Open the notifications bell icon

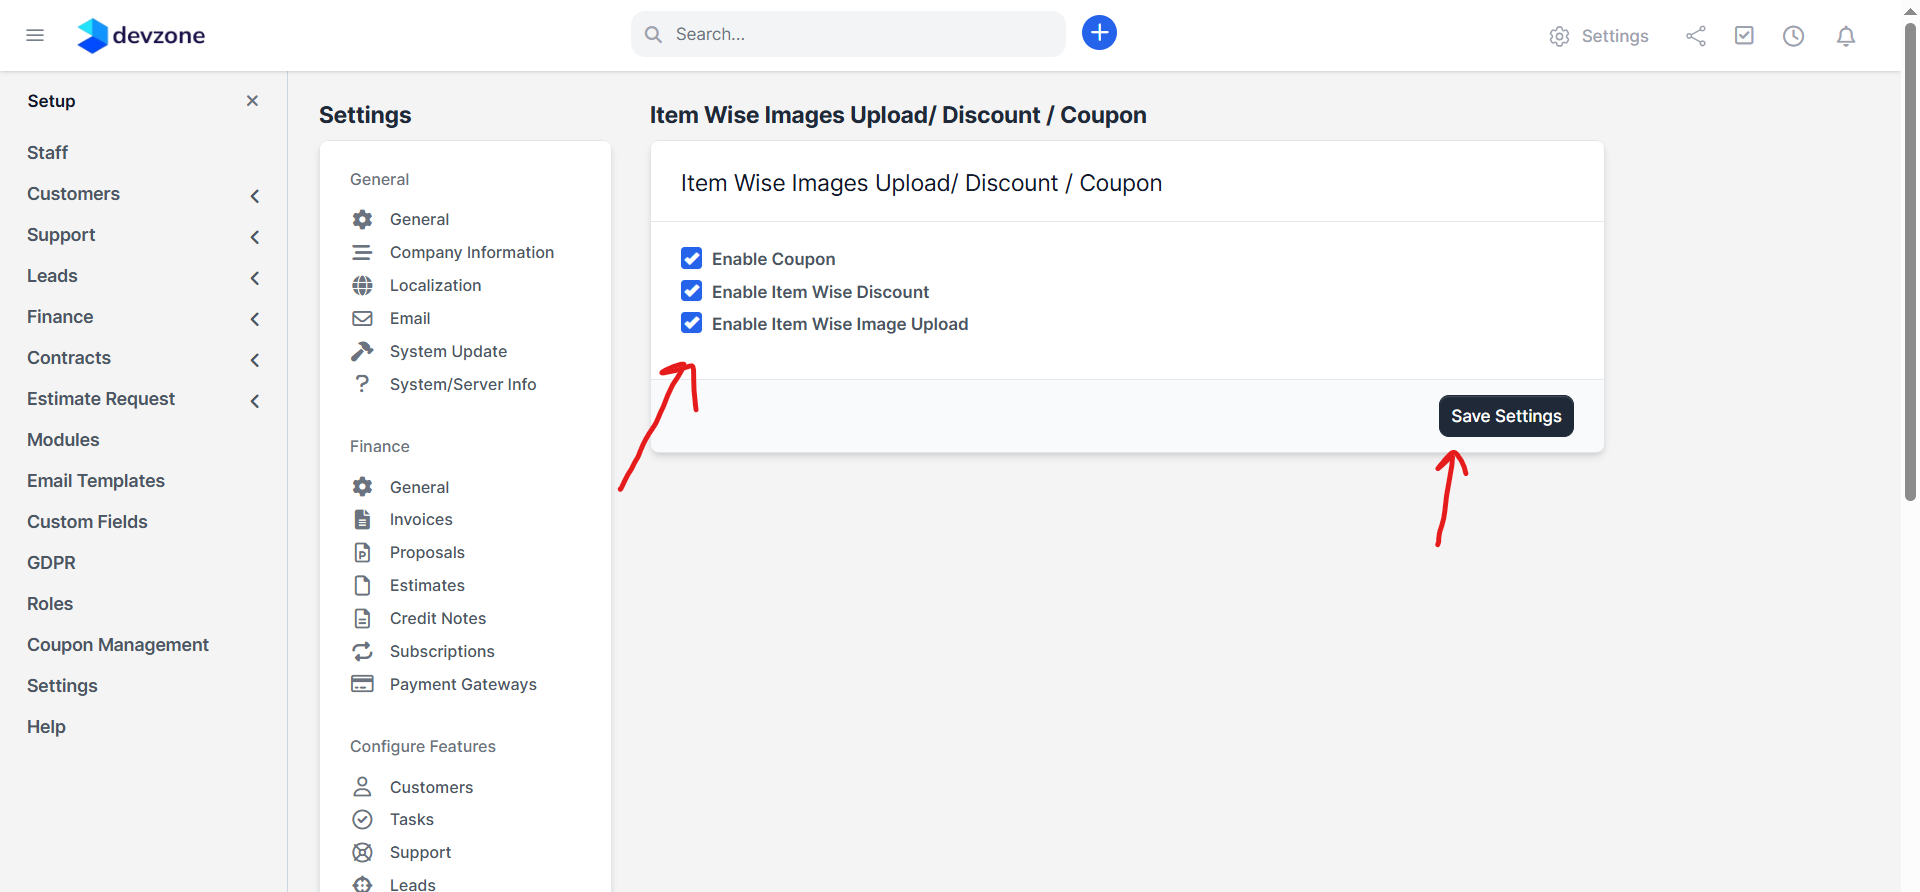click(x=1846, y=36)
